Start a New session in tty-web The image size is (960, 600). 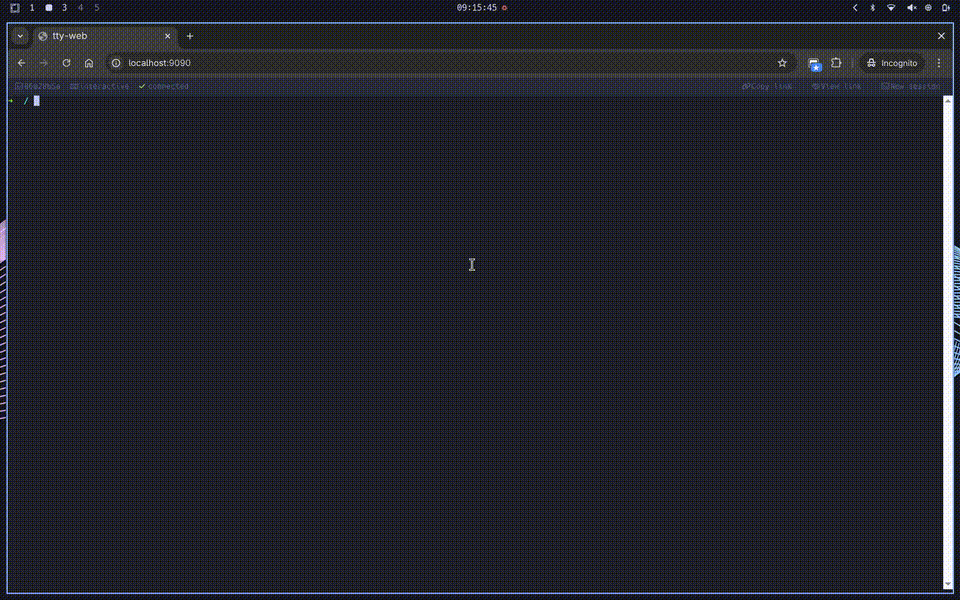point(910,86)
